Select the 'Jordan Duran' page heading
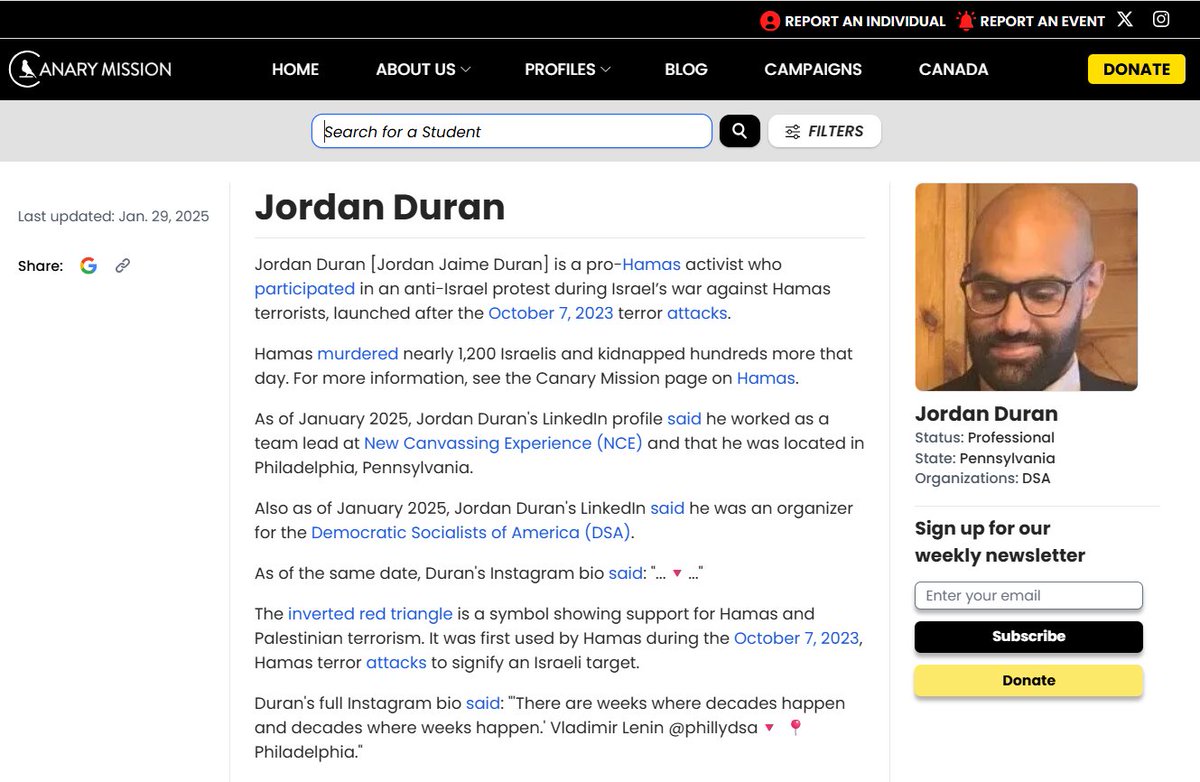 [x=380, y=207]
